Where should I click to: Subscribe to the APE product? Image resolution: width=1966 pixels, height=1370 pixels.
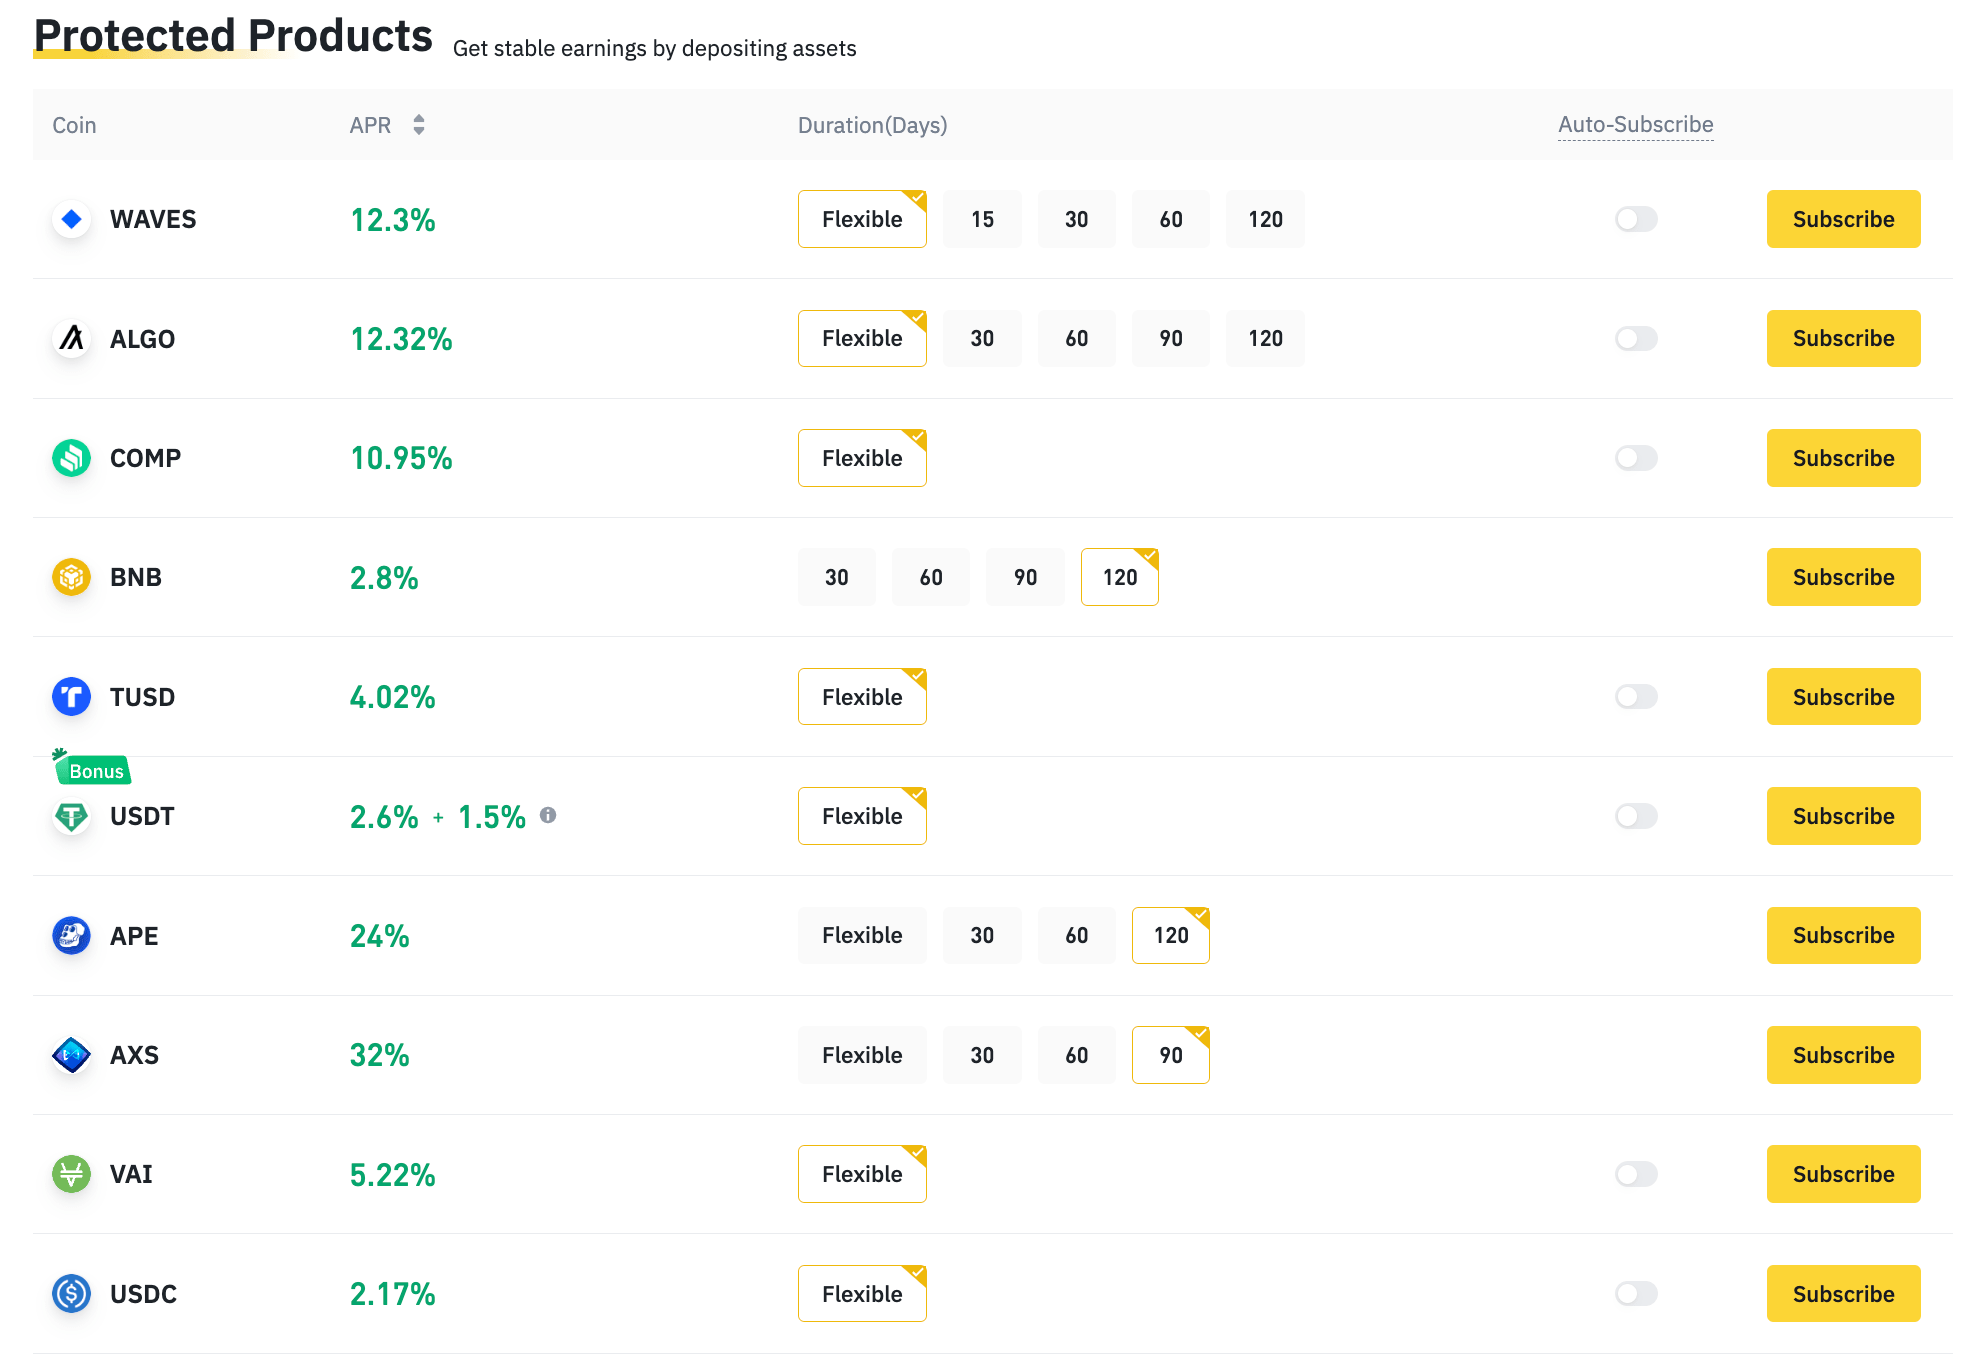point(1843,935)
